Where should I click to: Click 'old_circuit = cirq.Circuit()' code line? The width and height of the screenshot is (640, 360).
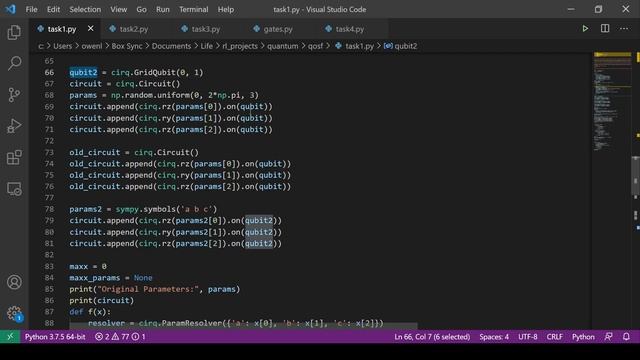tap(134, 152)
